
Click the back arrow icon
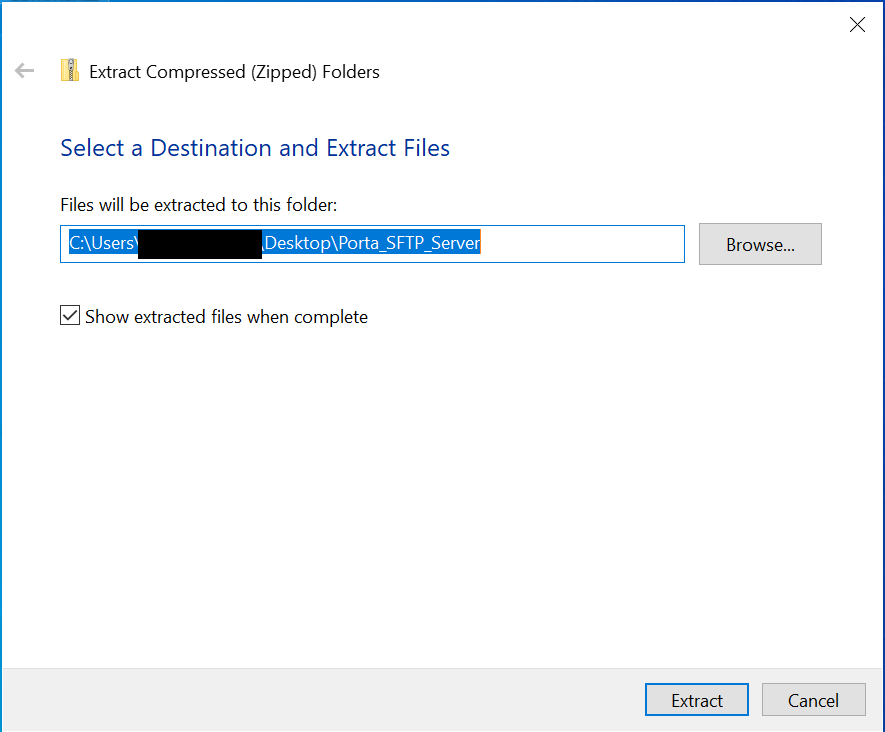24,71
